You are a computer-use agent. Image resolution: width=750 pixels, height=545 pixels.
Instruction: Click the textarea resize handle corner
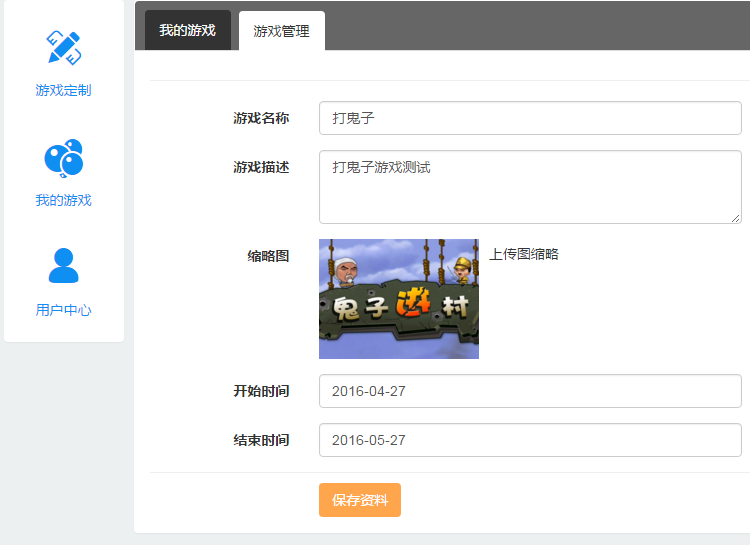(x=736, y=218)
